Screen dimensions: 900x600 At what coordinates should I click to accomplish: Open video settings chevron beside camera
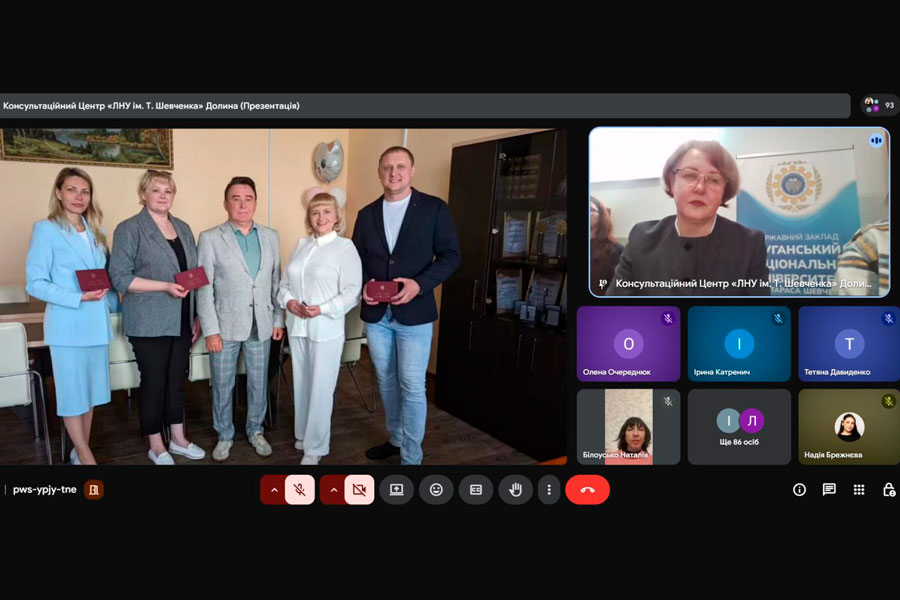tap(333, 490)
